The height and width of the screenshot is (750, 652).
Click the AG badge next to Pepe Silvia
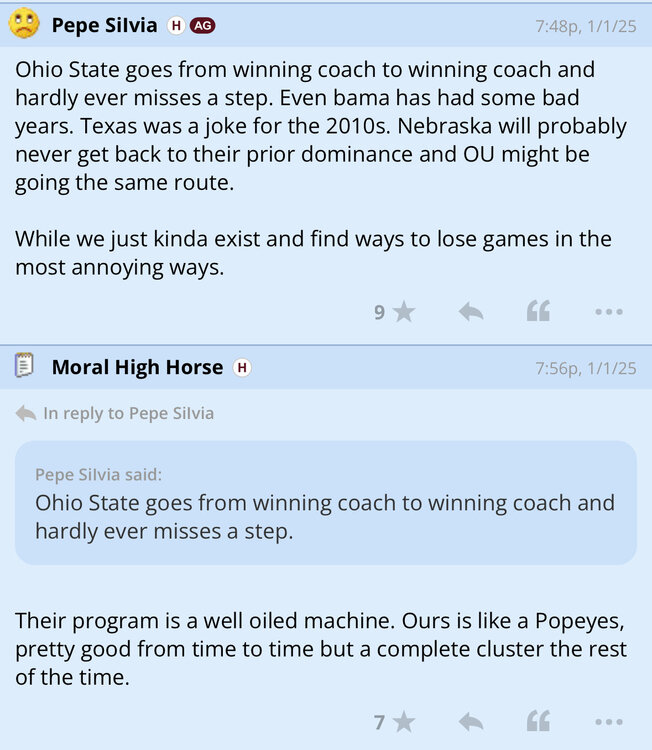[203, 26]
